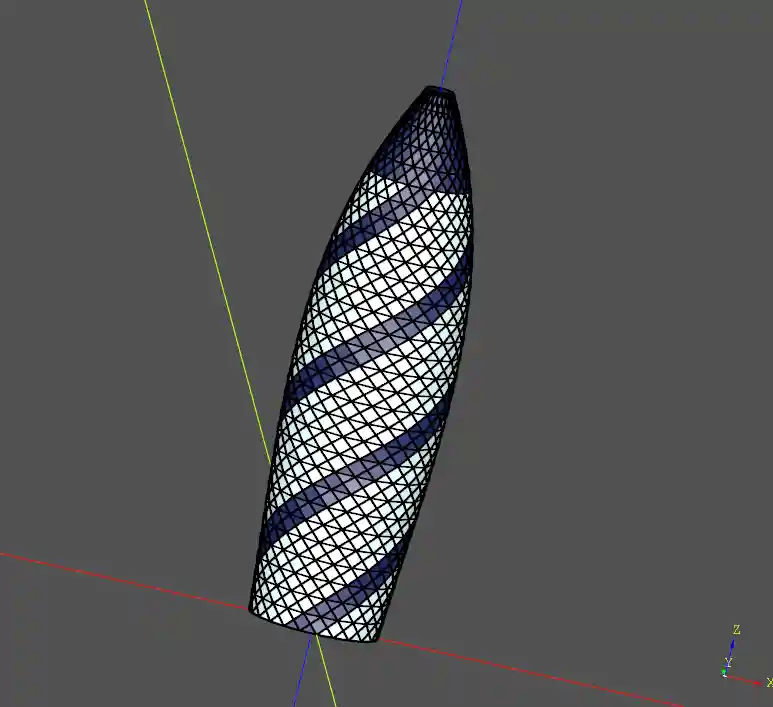Select the striped gherkin tower model
This screenshot has width=773, height=707.
(x=362, y=365)
